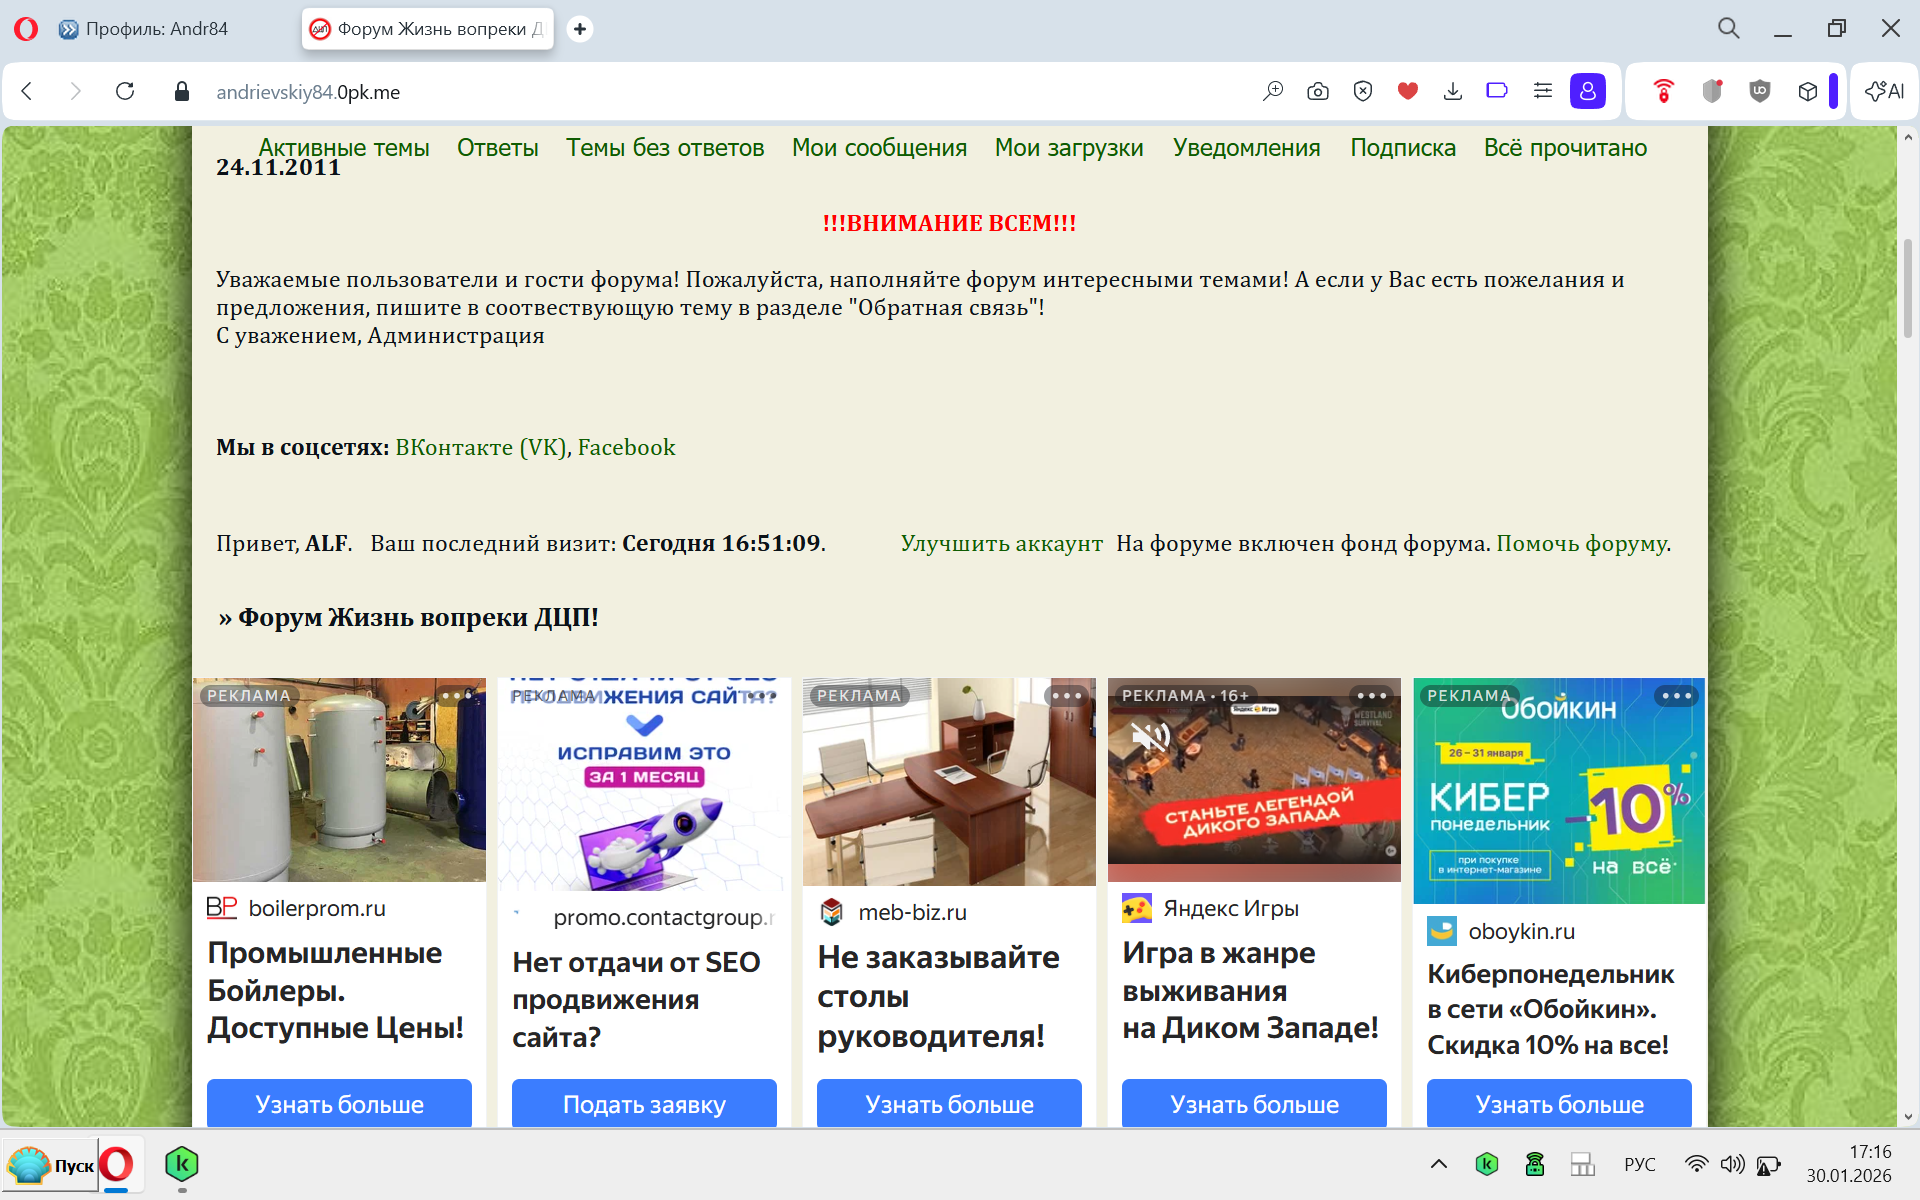This screenshot has width=1920, height=1200.
Task: Click the purple profile account icon
Action: (x=1587, y=91)
